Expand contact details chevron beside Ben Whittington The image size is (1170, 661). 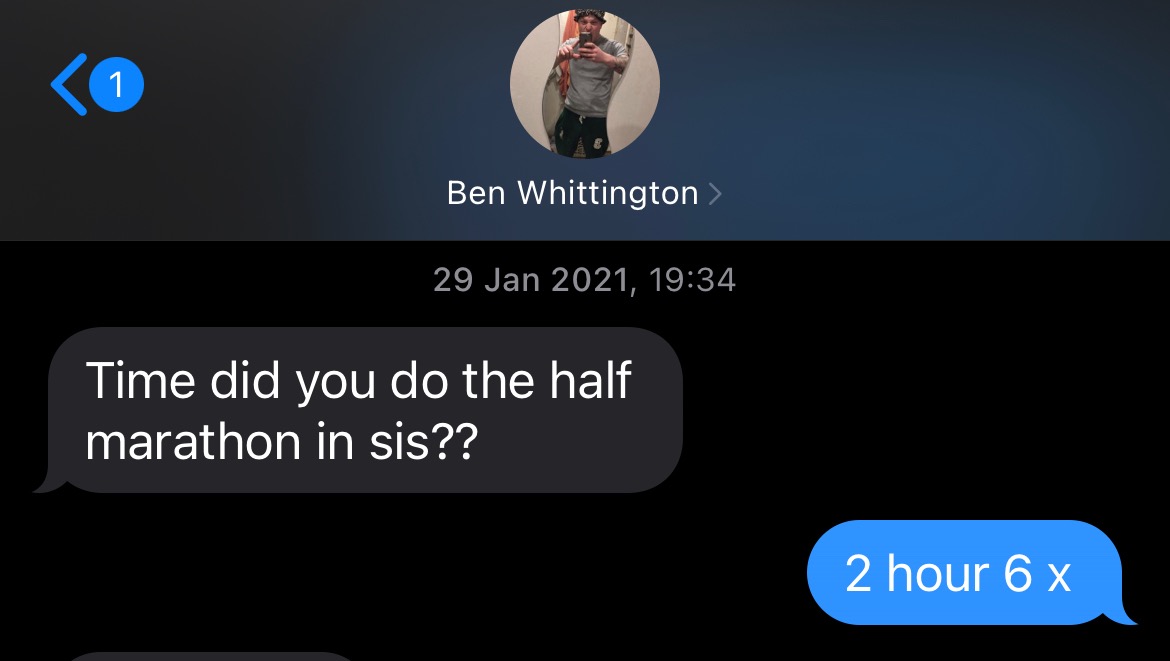tap(715, 194)
